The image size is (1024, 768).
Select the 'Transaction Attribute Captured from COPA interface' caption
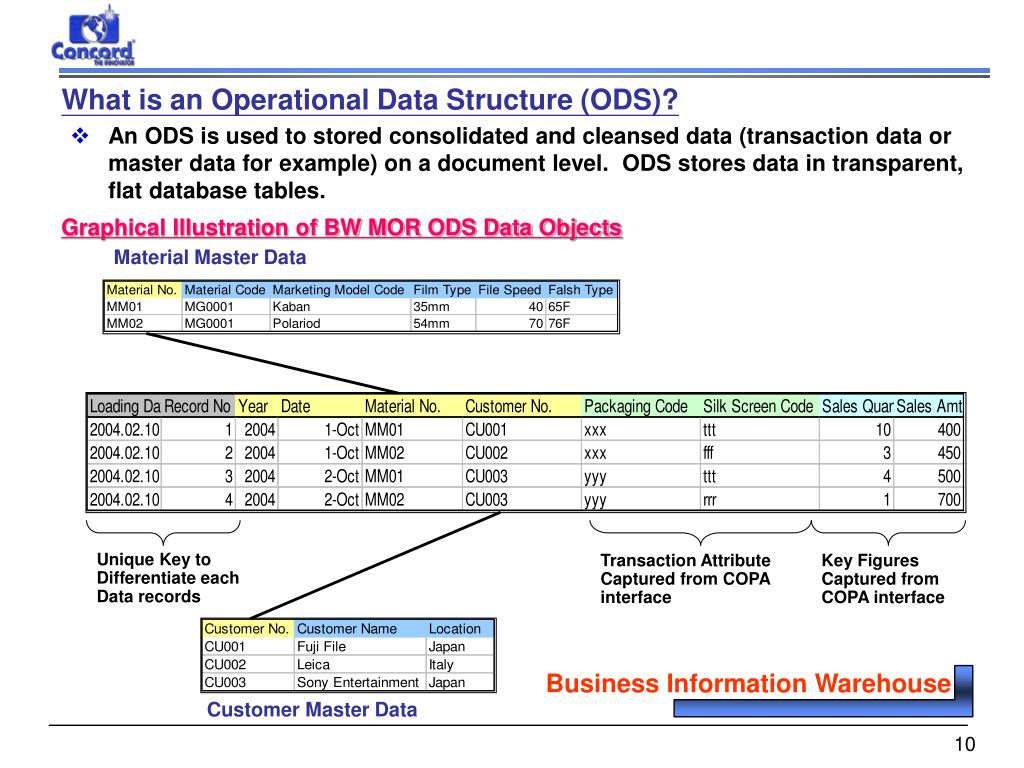[685, 579]
